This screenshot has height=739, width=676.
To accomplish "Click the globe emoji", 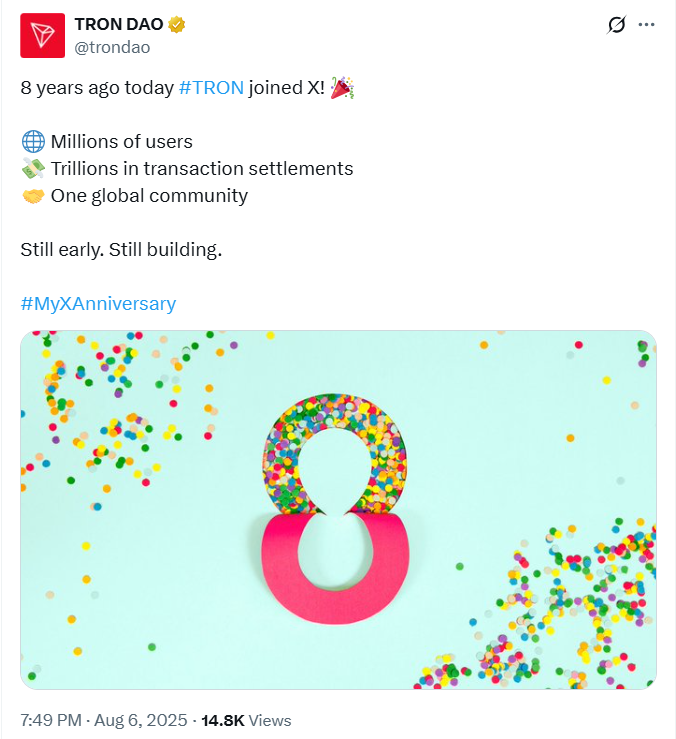I will [x=31, y=142].
